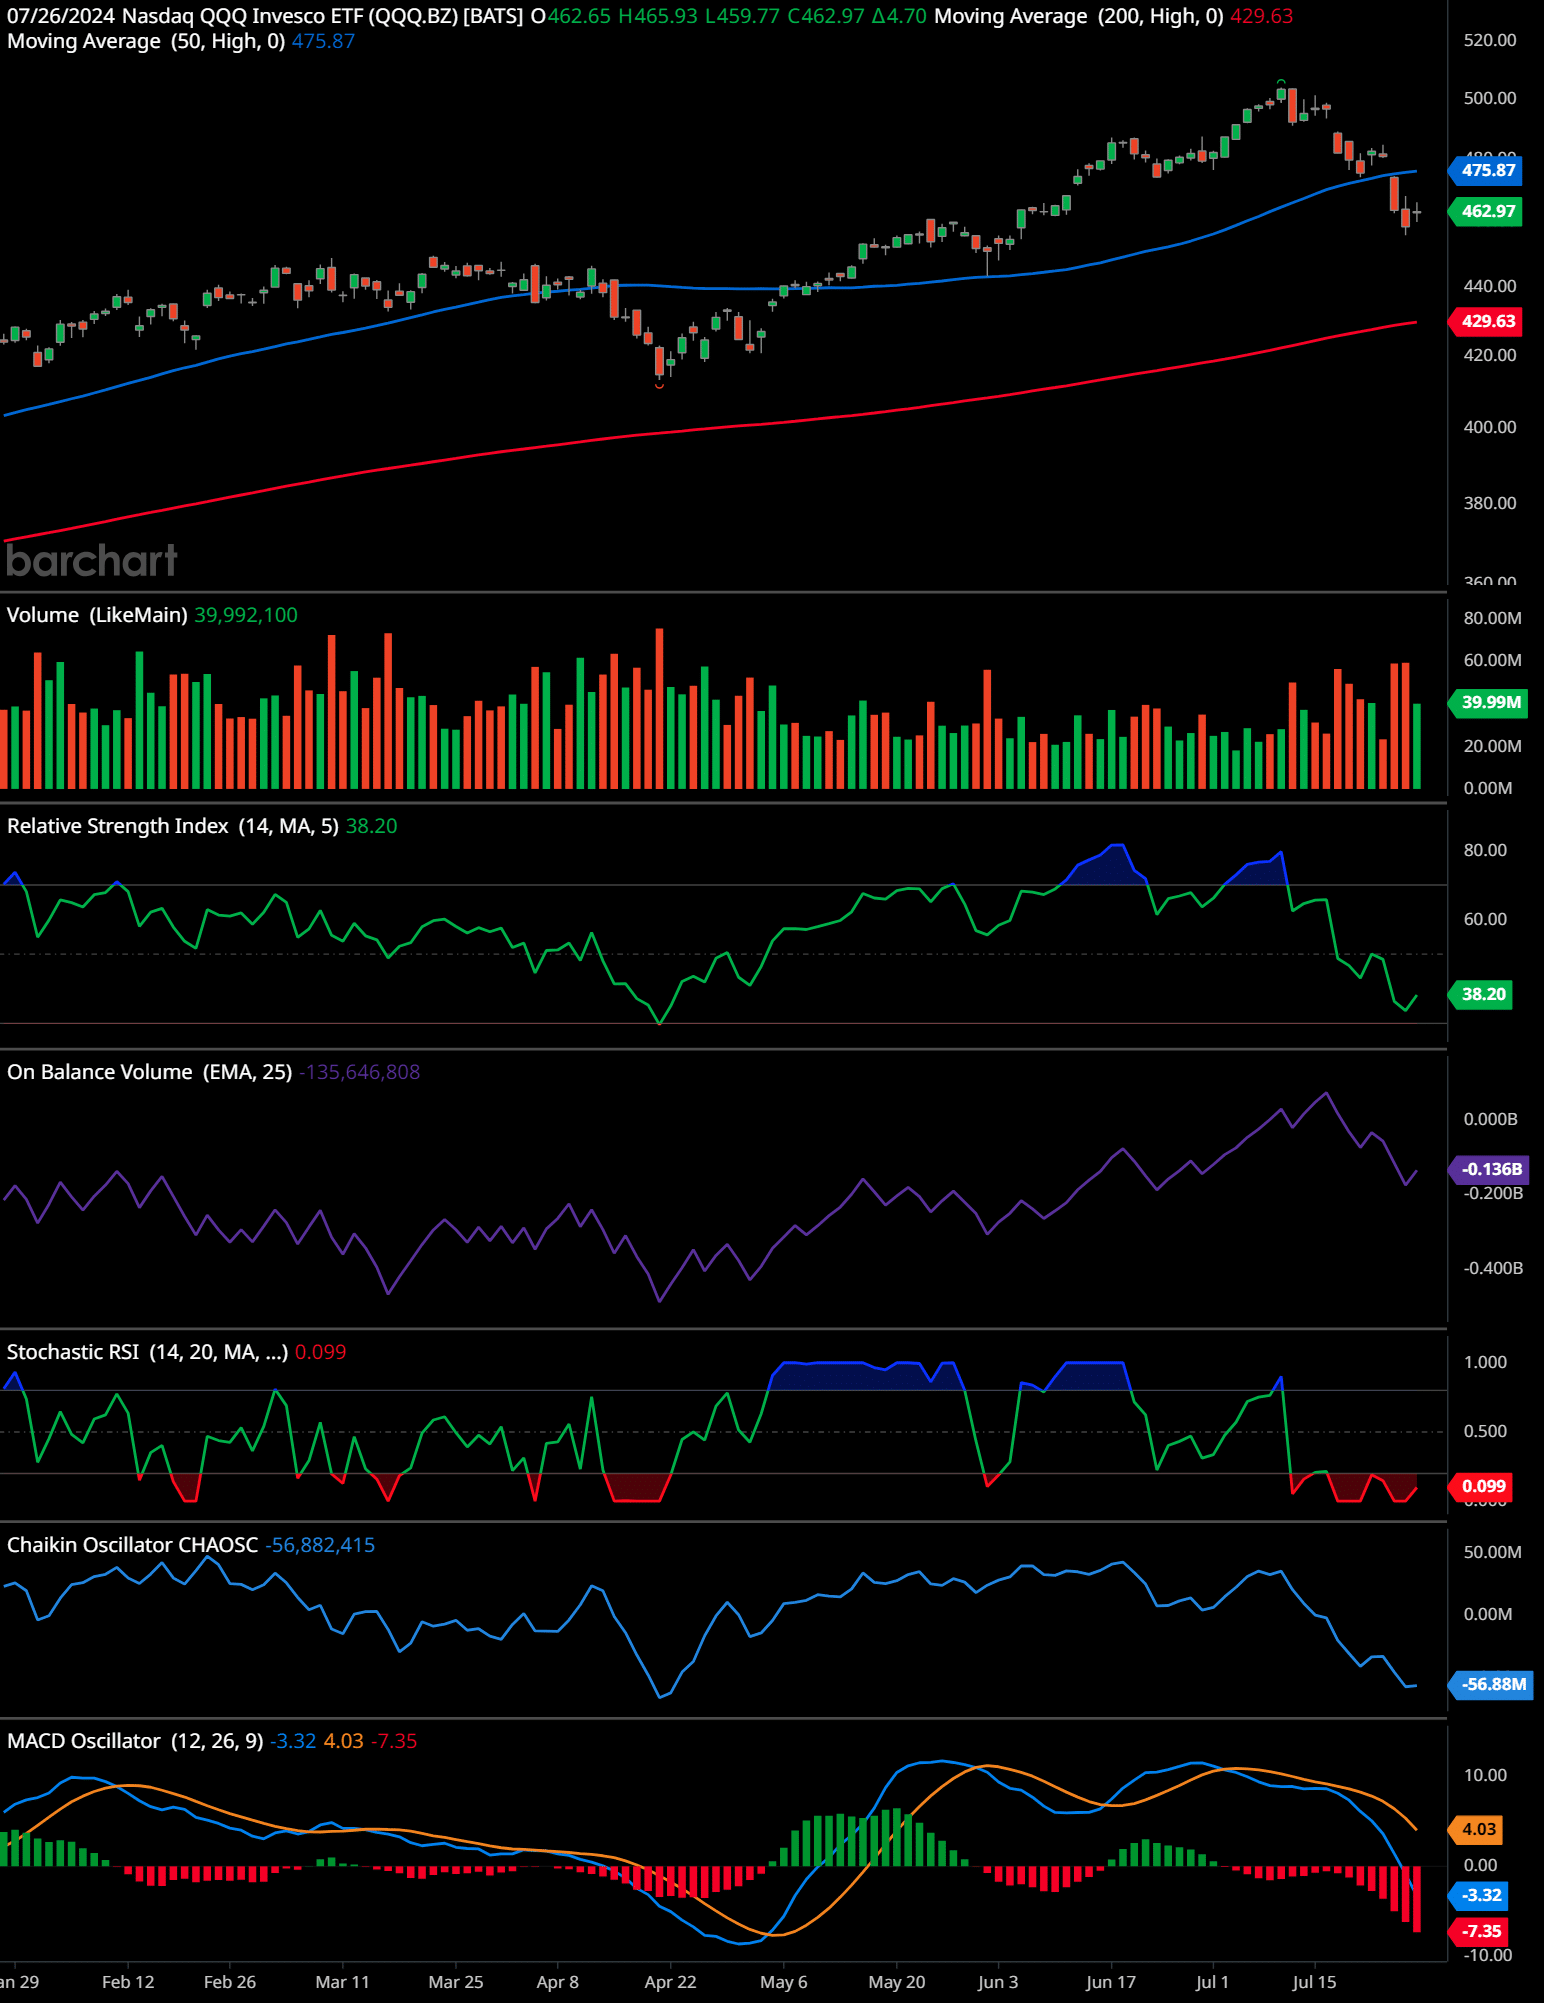1544x2003 pixels.
Task: Click the 'On Balance Volume' indicator label
Action: [100, 1072]
